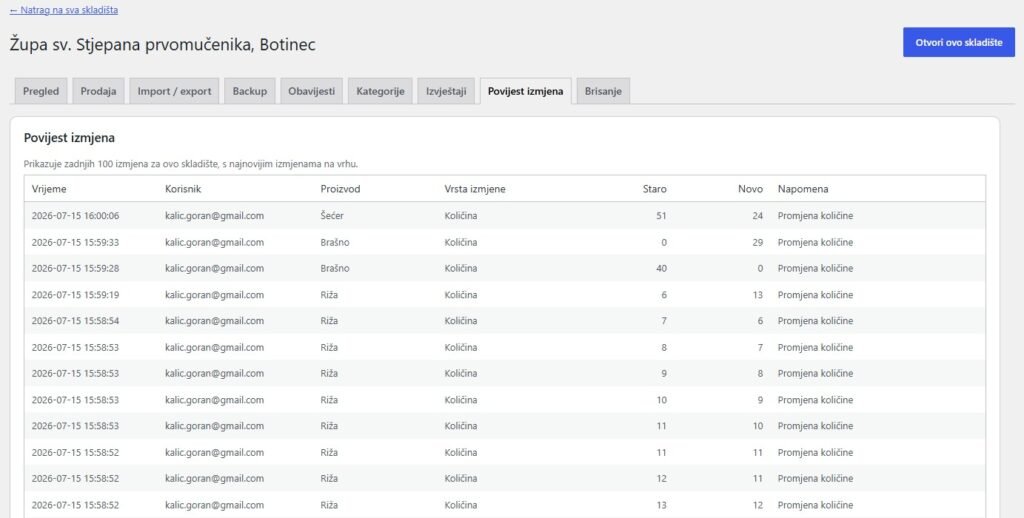Select the Backup tab

click(x=250, y=91)
